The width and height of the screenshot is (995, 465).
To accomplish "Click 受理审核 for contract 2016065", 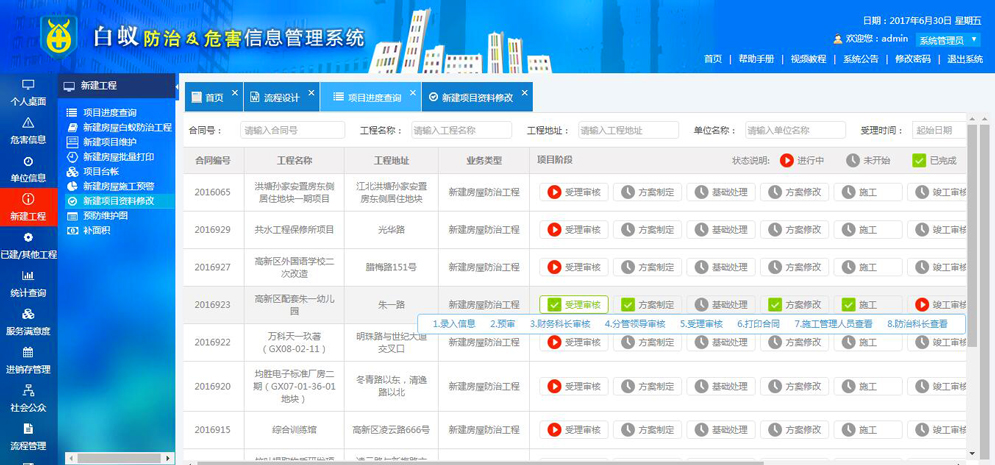I will point(573,192).
